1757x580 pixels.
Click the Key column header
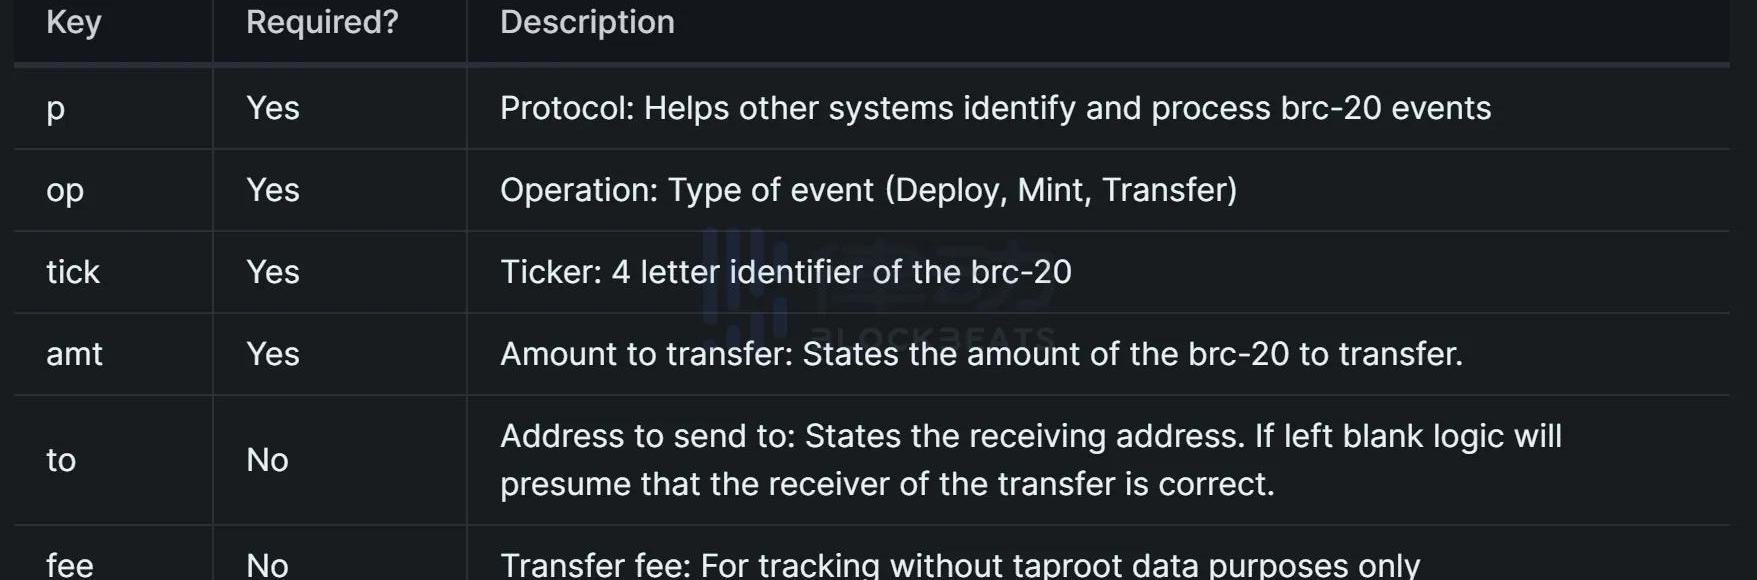point(74,22)
